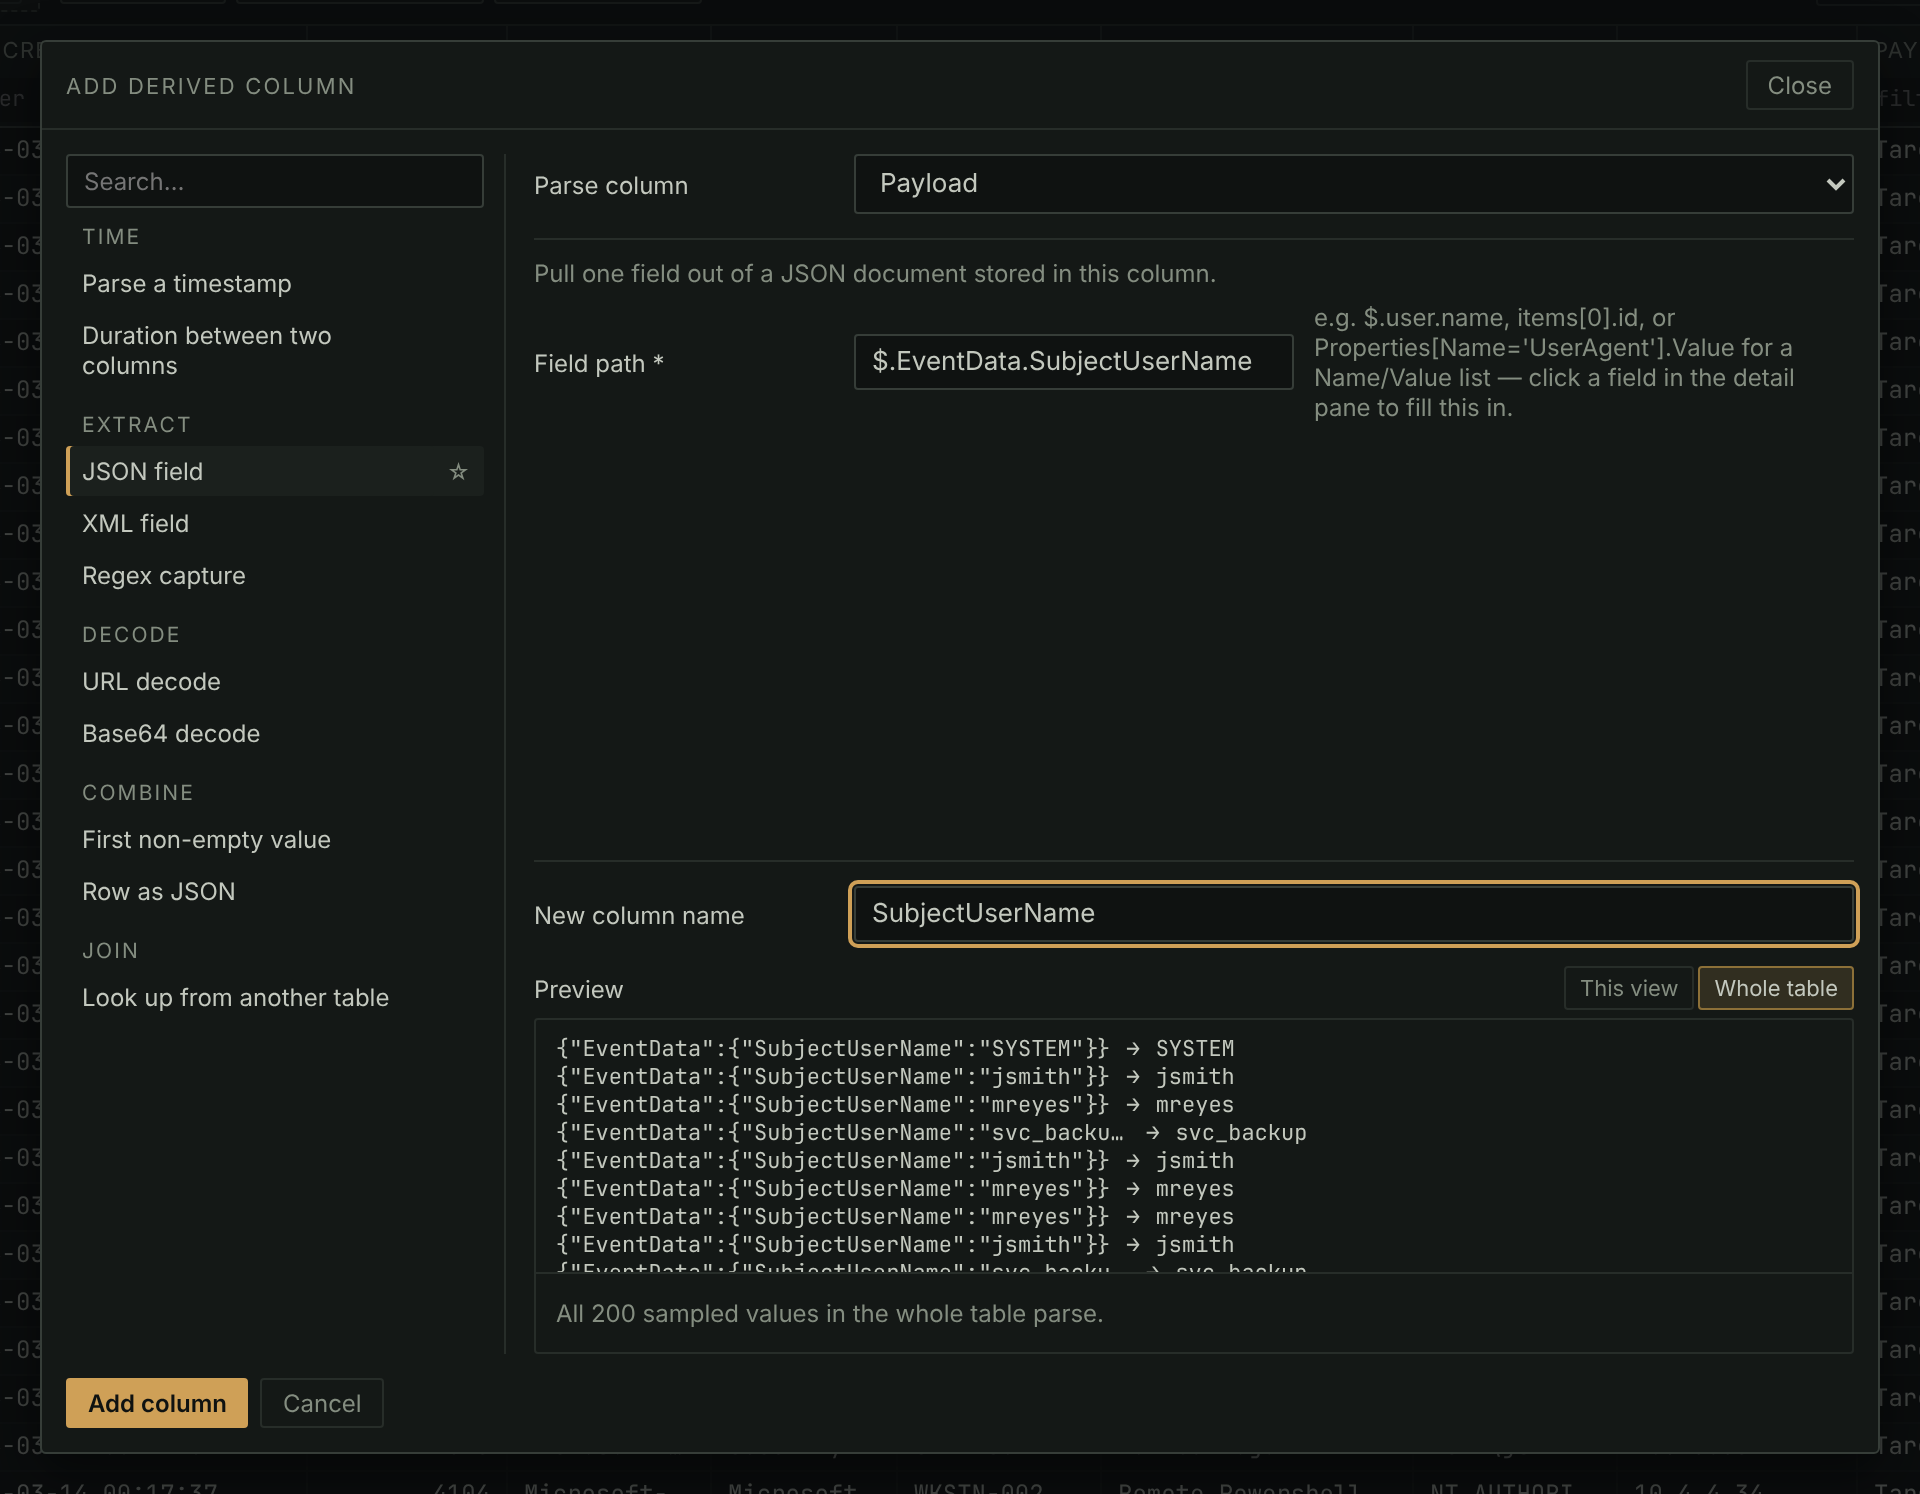Switch preview to Whole table
1920x1494 pixels.
(1775, 988)
